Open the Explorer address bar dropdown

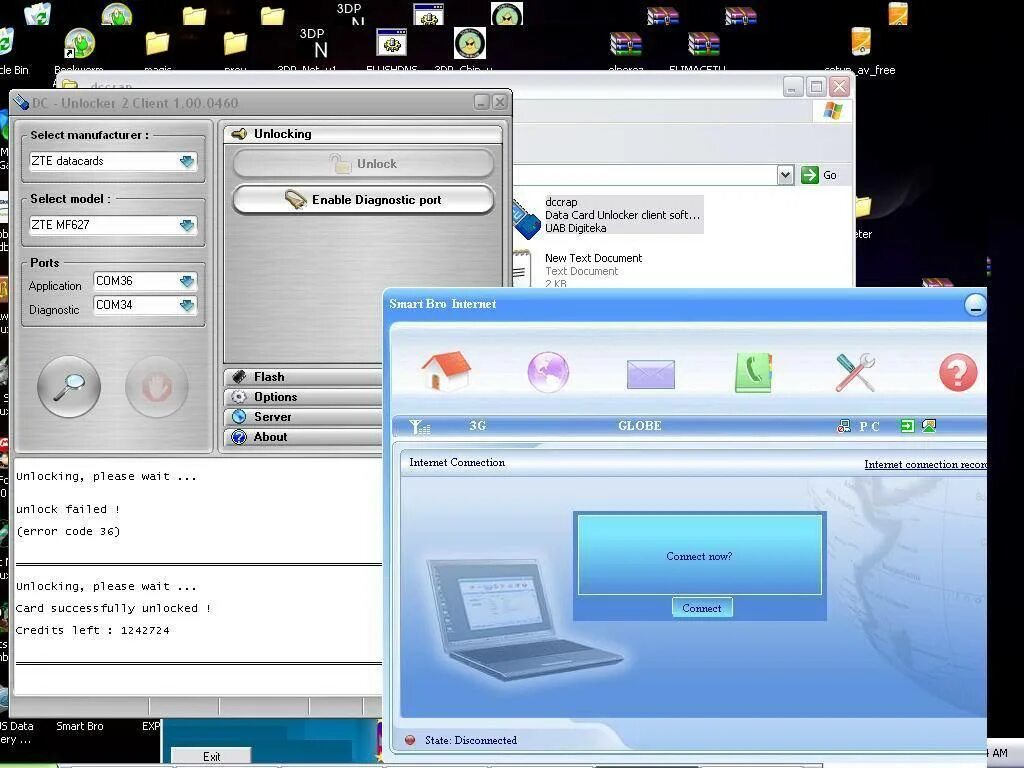click(785, 175)
